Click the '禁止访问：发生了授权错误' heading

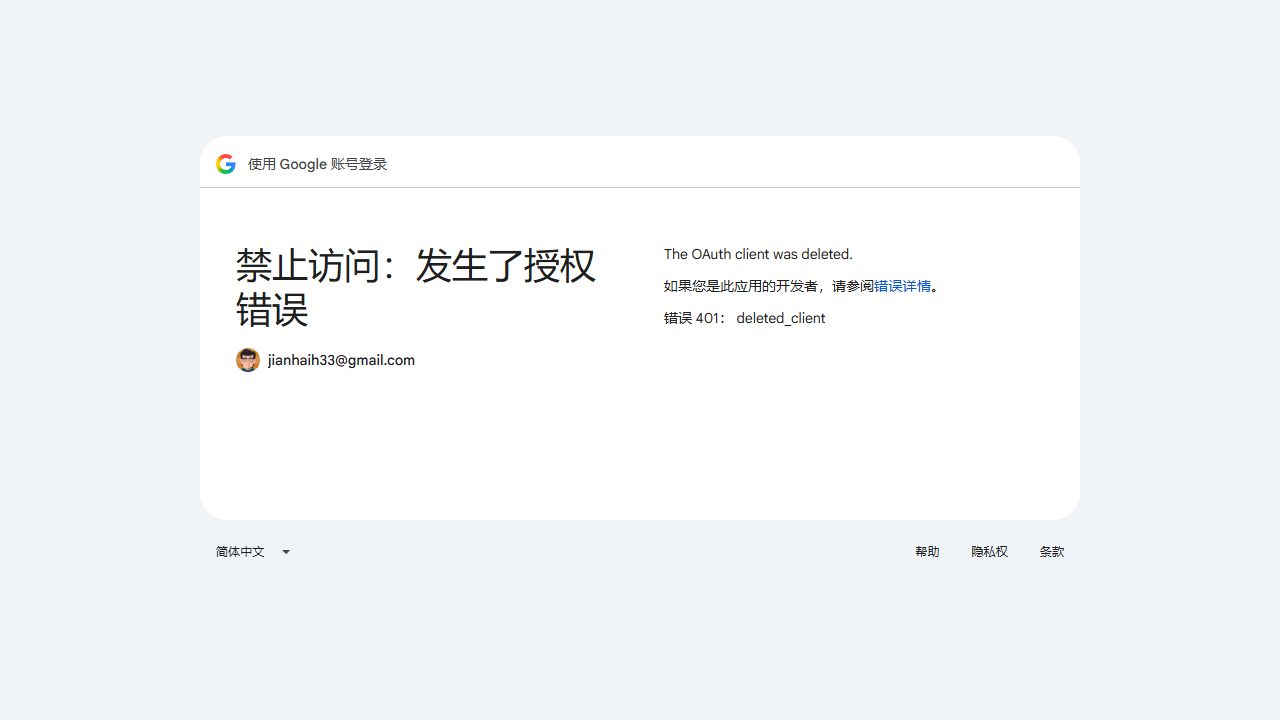416,287
